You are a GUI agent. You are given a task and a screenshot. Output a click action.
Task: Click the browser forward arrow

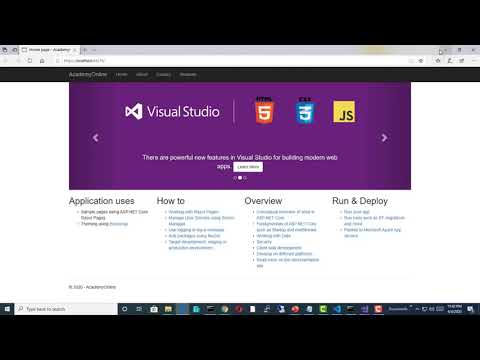click(x=18, y=61)
